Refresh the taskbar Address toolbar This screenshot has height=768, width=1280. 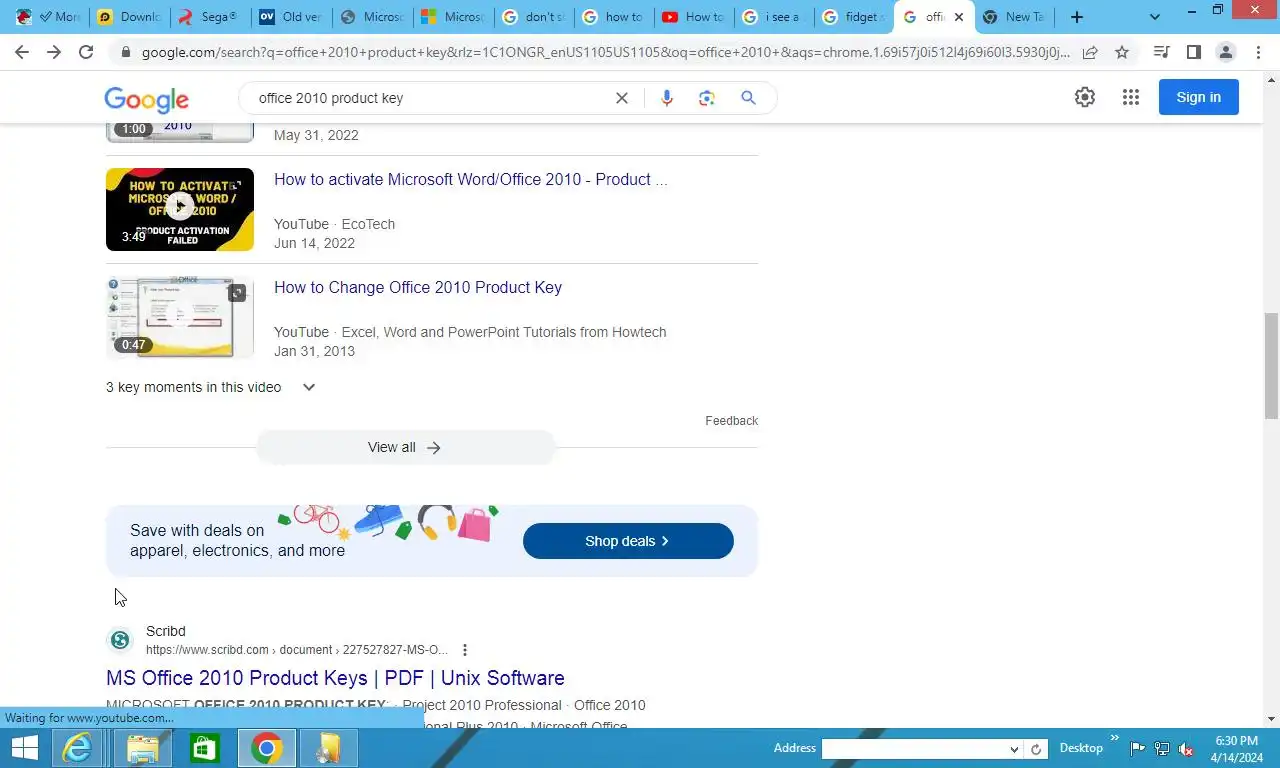coord(1036,749)
